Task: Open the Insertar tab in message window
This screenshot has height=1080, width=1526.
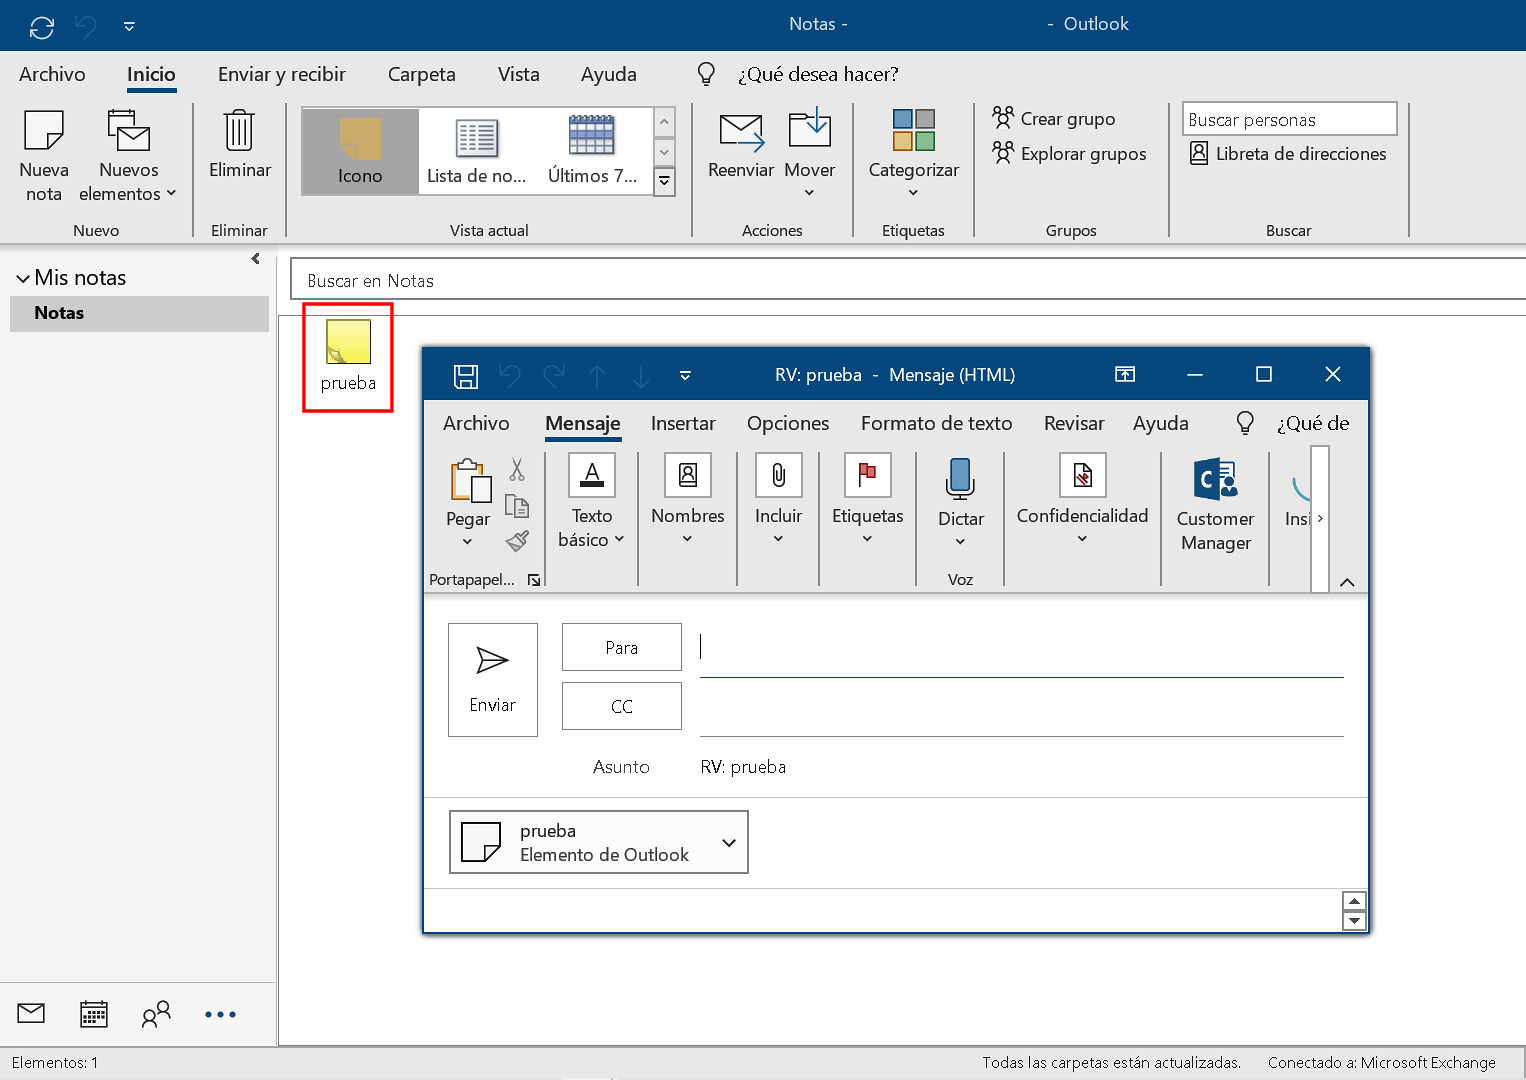Action: (683, 424)
